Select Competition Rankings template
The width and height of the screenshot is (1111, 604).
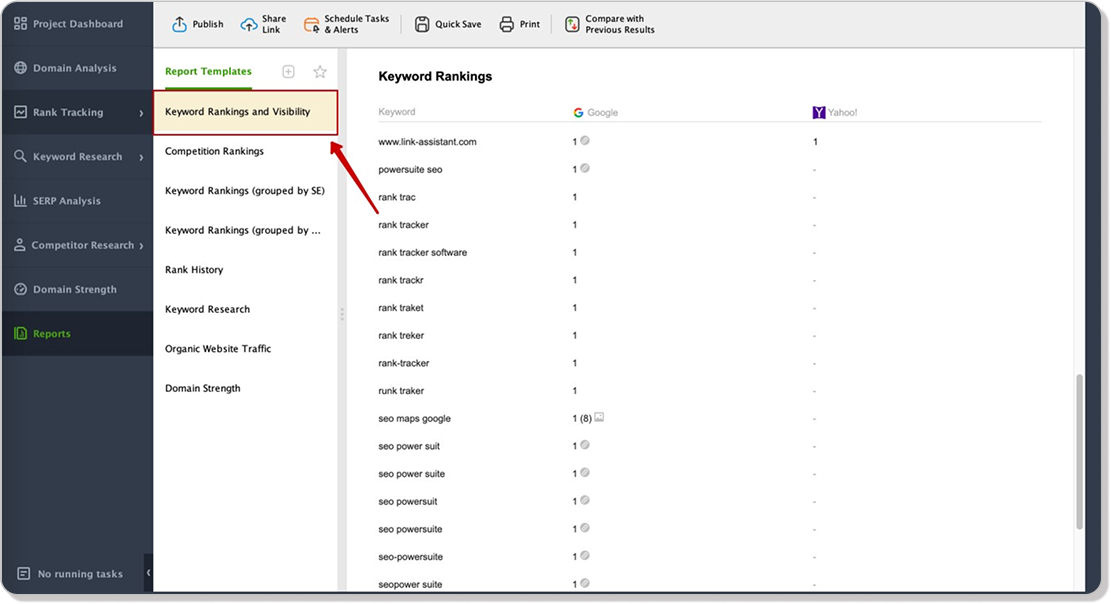pos(214,151)
